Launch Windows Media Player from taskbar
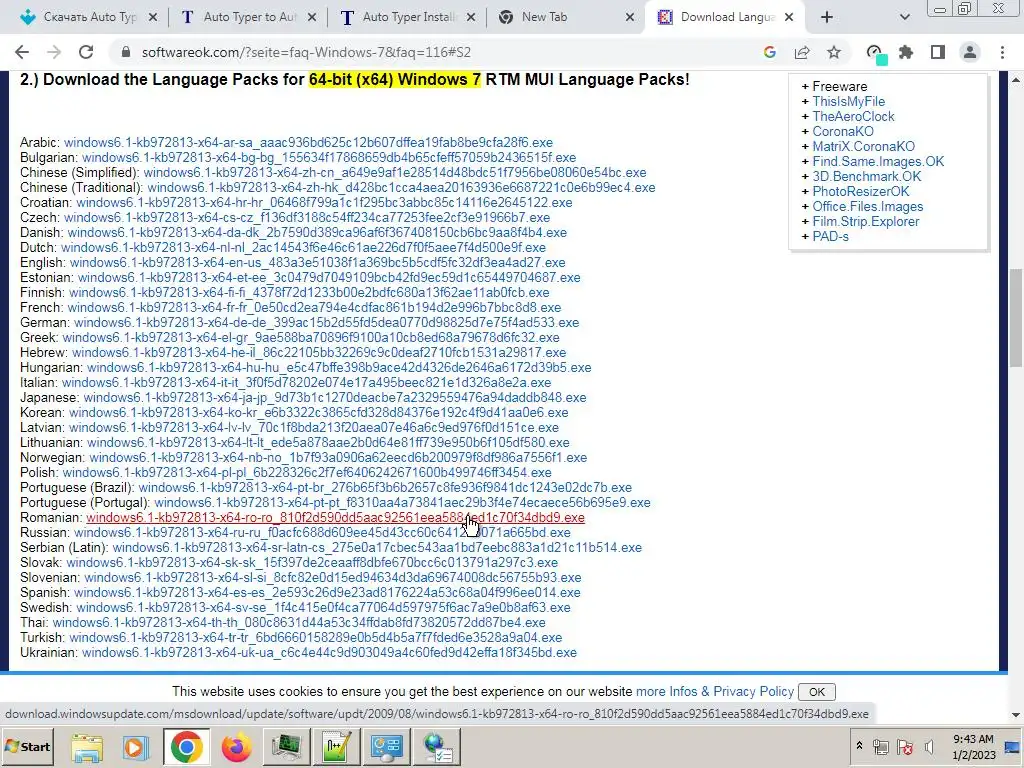The image size is (1024, 768). point(136,747)
